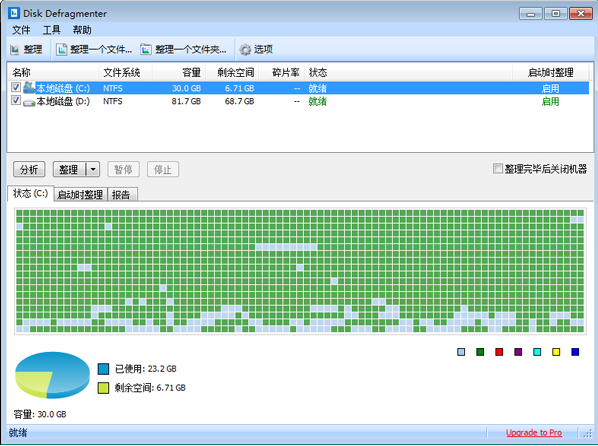Screen dimensions: 598x446
Task: Click the 选项 toolbar label
Action: click(264, 50)
